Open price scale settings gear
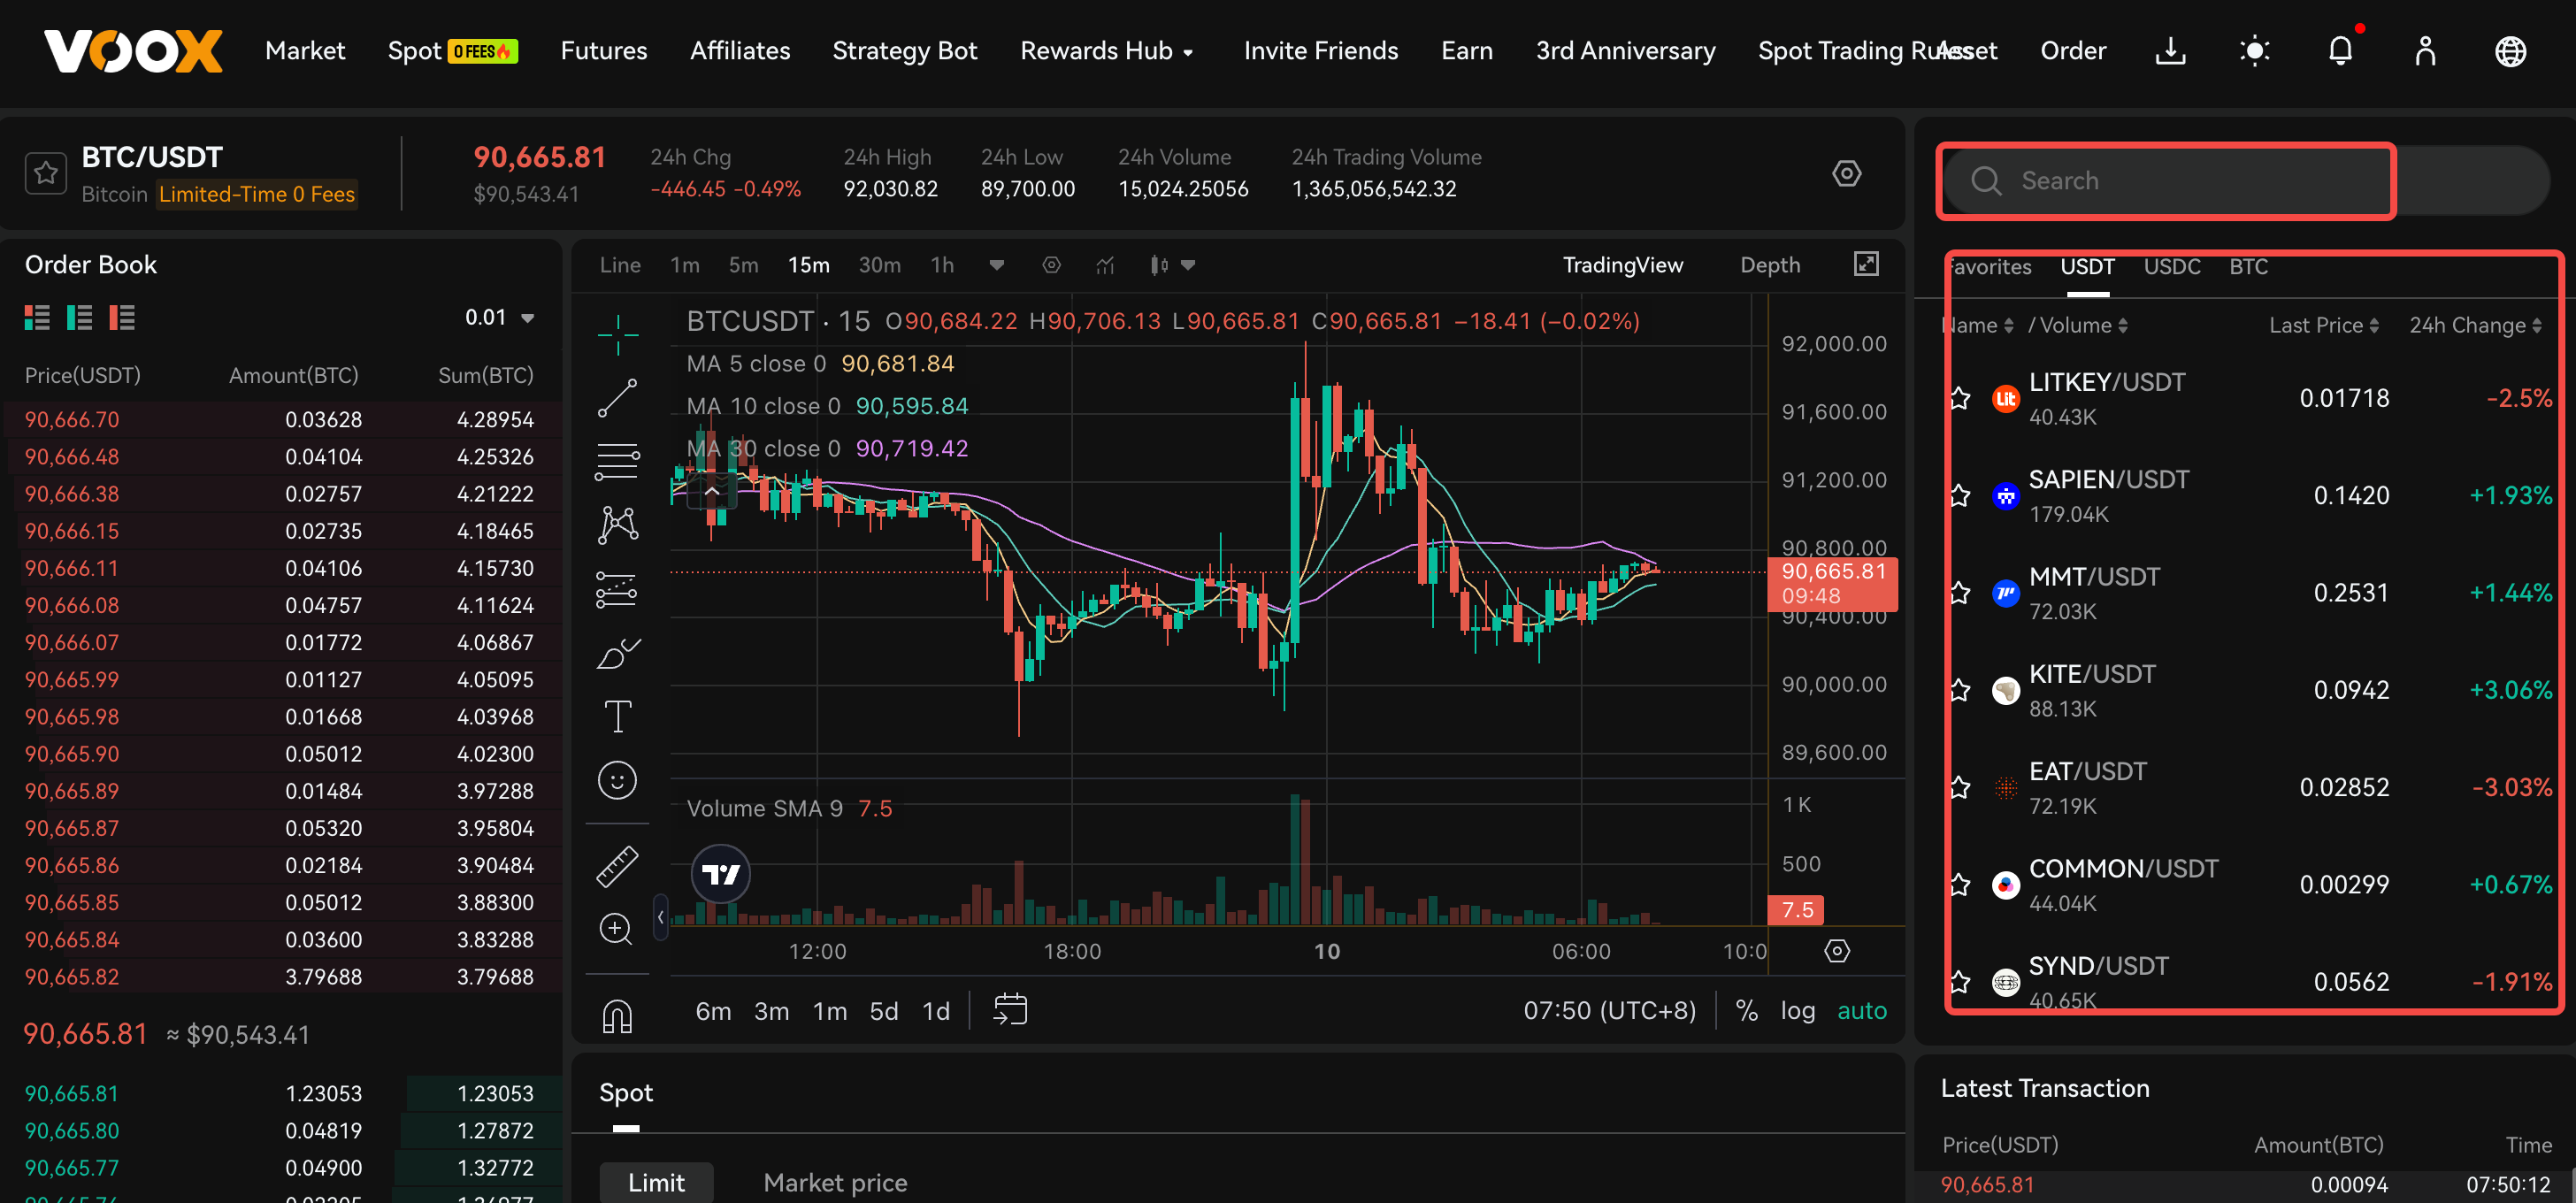Screen dimensions: 2576x1203 pyautogui.click(x=1836, y=951)
